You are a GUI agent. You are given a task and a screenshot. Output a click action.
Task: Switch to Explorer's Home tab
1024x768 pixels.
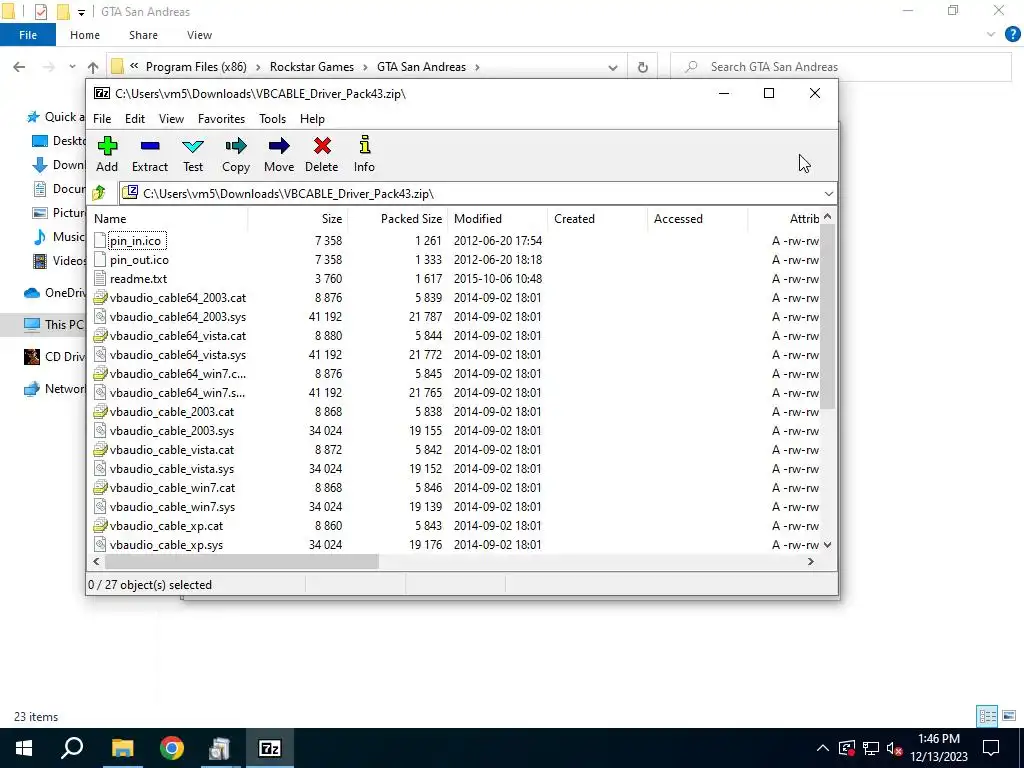click(x=85, y=35)
